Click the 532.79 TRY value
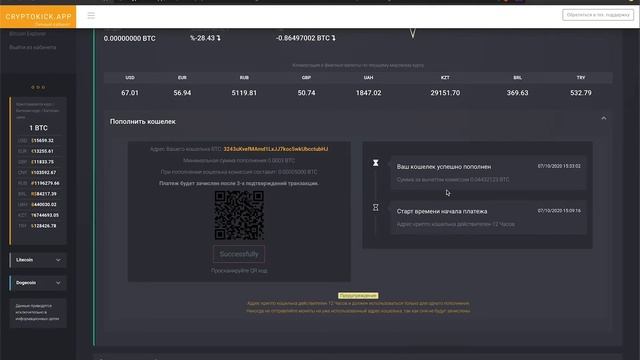Screen dimensions: 640x360 [x=581, y=93]
